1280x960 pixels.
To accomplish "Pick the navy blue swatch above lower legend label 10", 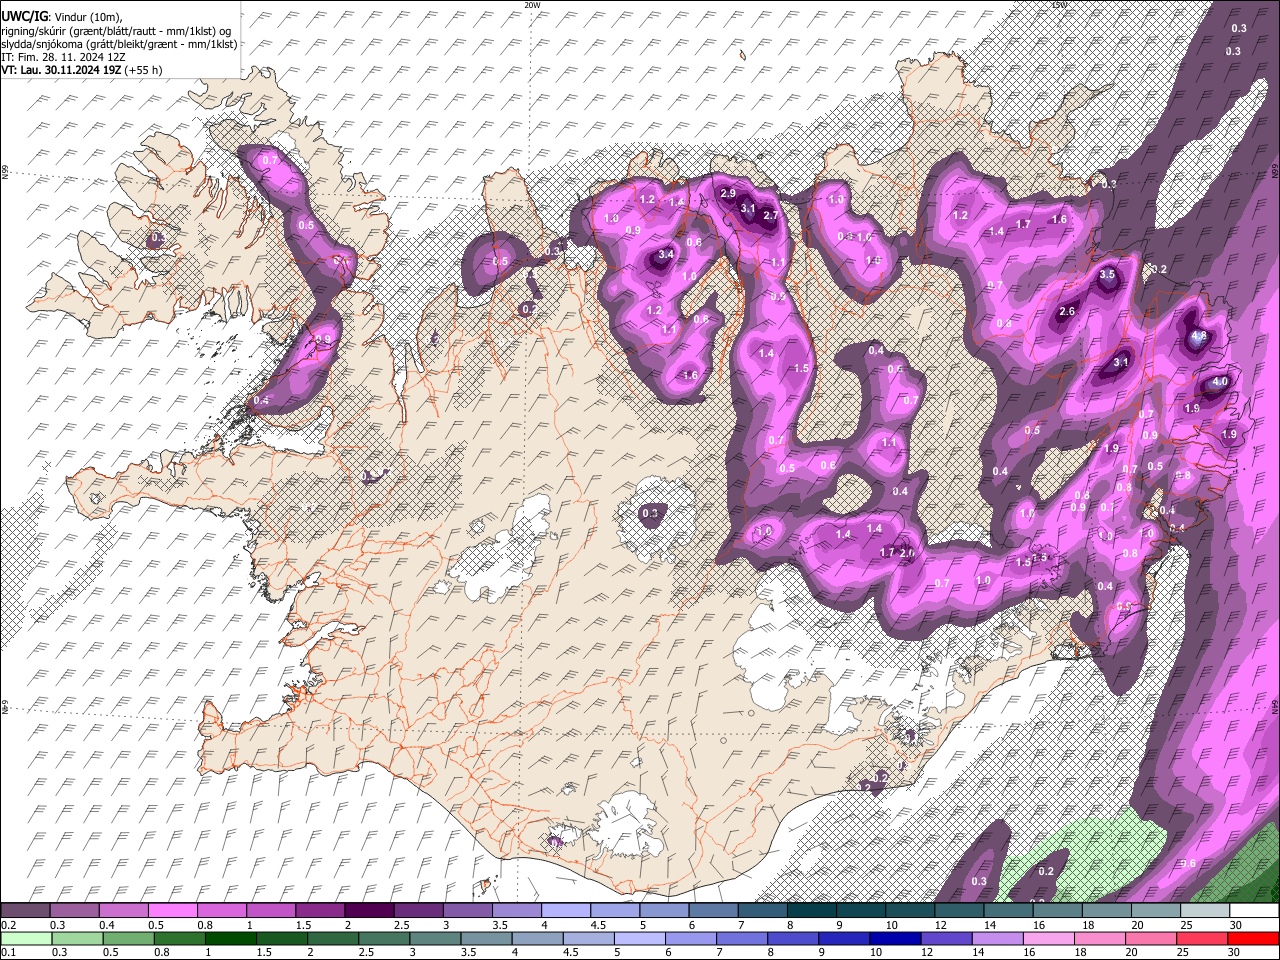I will (x=895, y=938).
